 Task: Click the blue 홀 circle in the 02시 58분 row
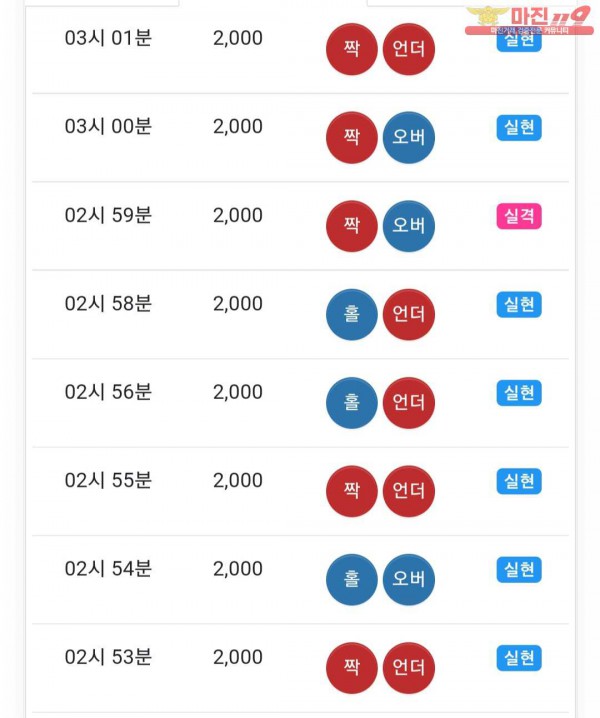351,314
